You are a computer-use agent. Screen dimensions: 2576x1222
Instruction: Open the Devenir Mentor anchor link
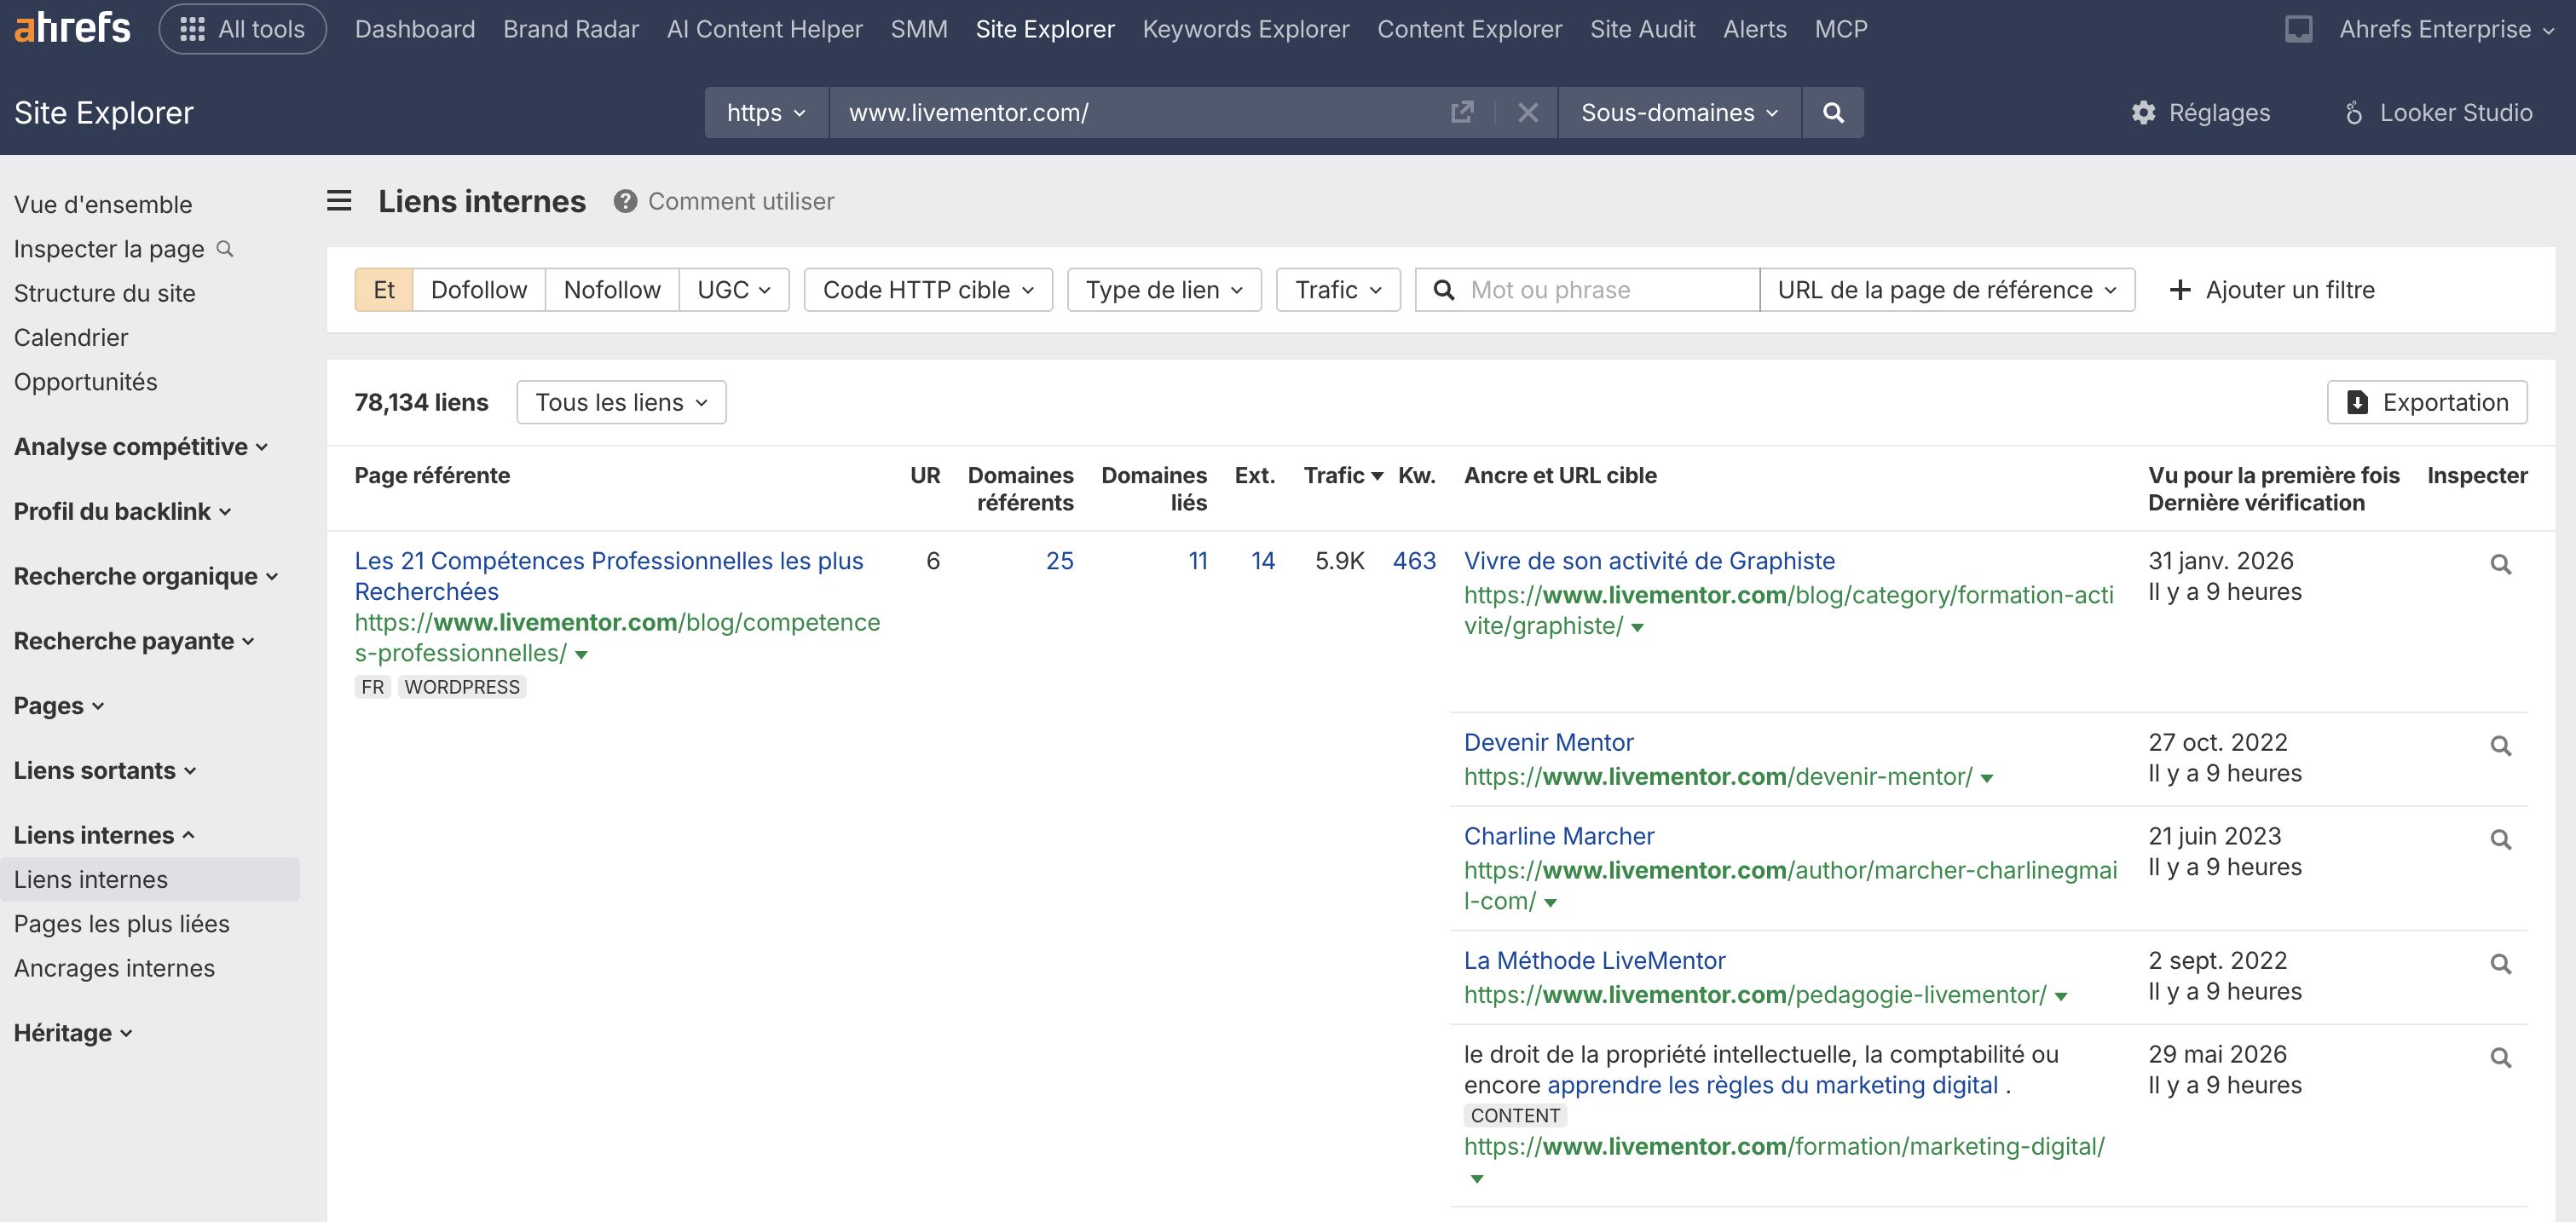point(1548,743)
